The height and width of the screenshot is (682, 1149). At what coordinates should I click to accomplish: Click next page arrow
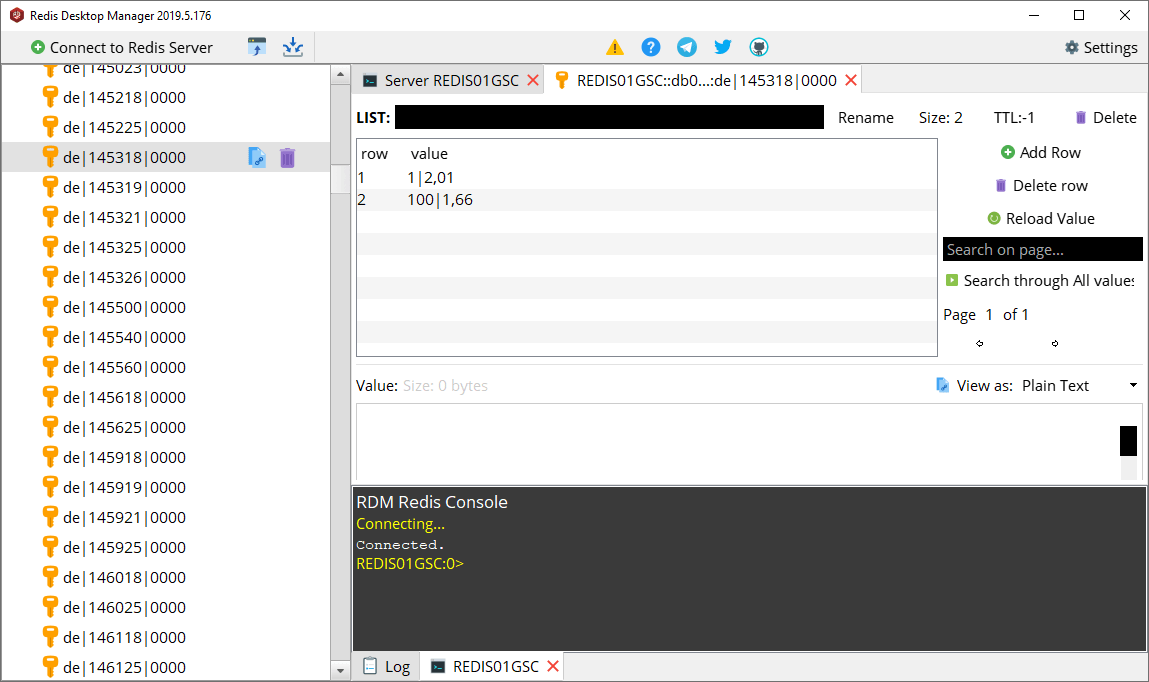click(x=1054, y=344)
